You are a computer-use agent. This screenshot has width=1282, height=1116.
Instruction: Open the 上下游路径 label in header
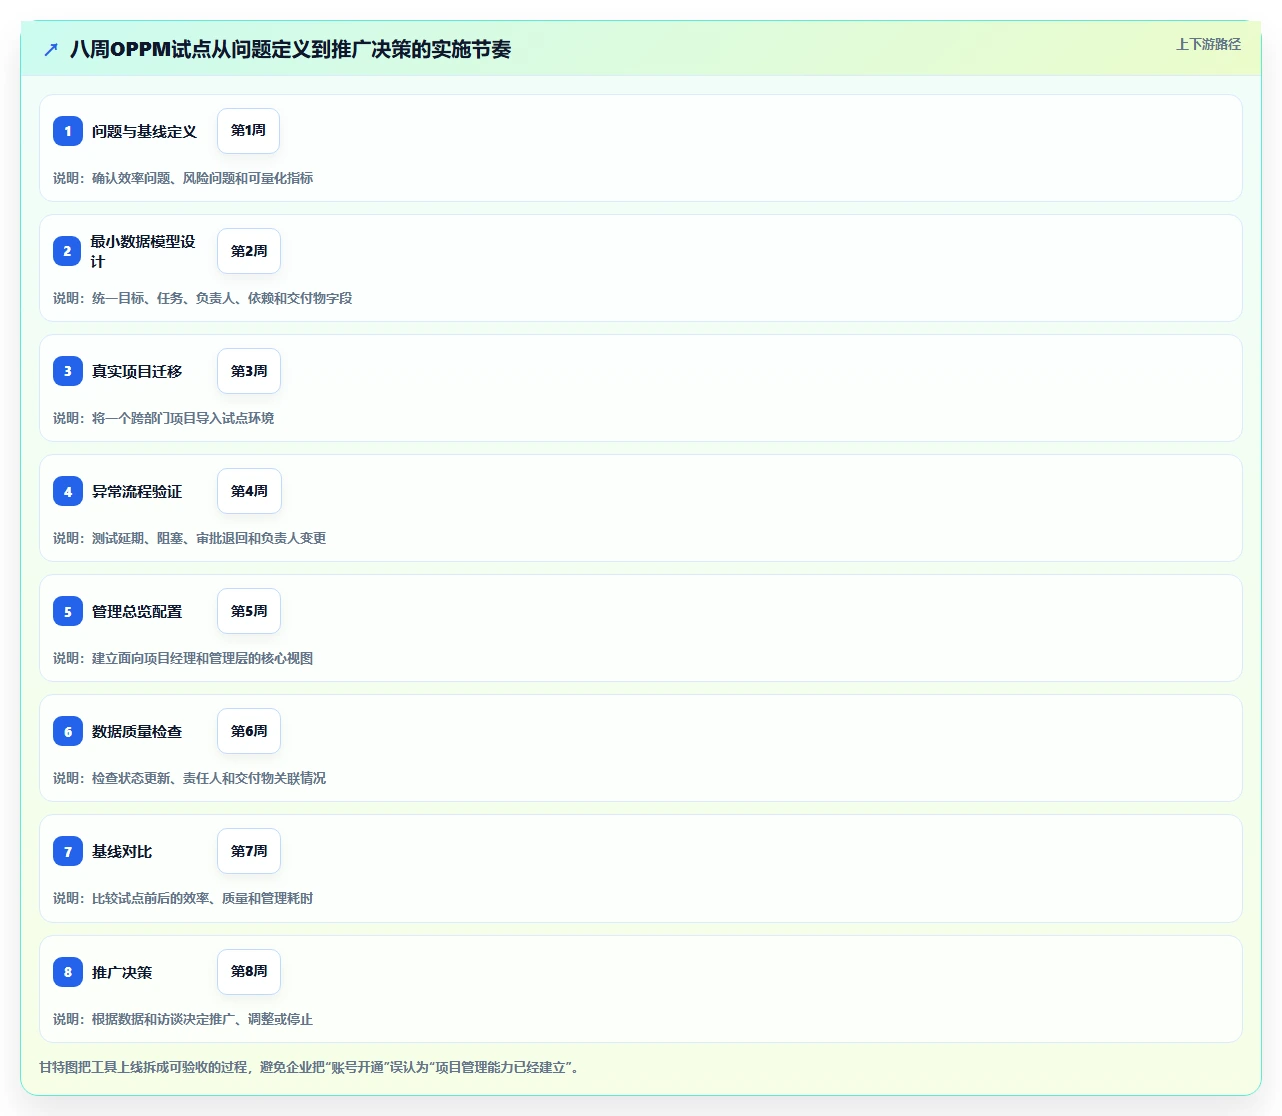tap(1208, 44)
